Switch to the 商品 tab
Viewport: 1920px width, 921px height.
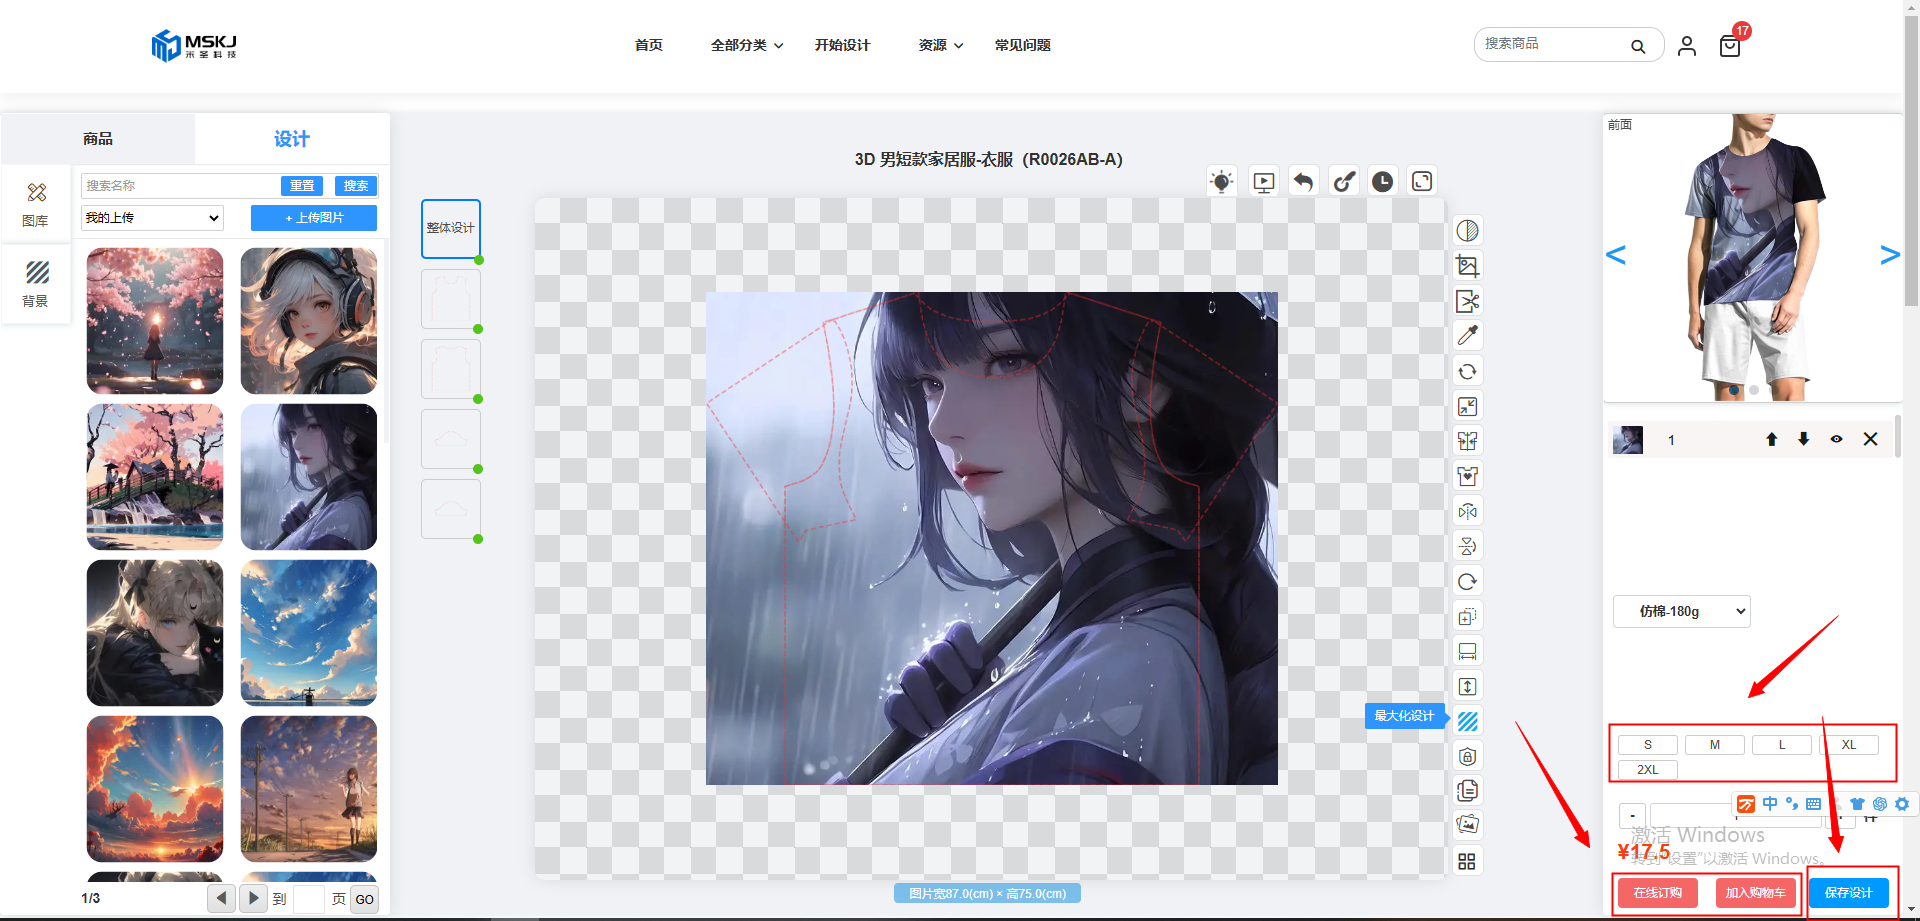pos(98,139)
